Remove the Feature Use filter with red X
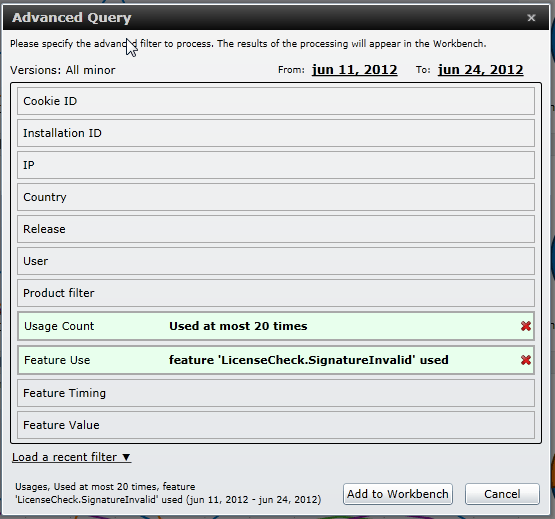This screenshot has width=555, height=519. click(526, 360)
